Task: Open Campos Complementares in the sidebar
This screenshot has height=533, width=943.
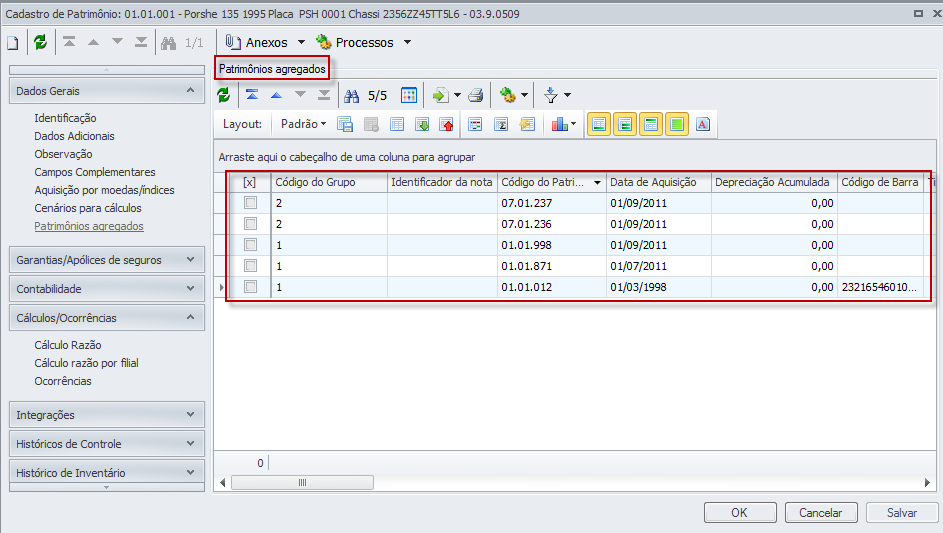Action: tap(94, 172)
